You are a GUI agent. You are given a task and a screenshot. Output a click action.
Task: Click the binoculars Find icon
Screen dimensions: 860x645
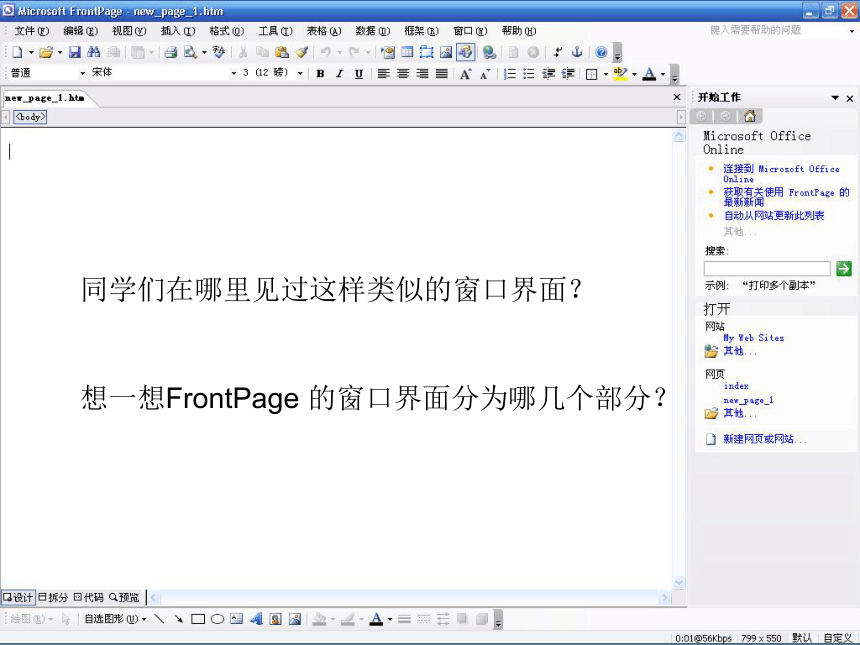pos(93,52)
